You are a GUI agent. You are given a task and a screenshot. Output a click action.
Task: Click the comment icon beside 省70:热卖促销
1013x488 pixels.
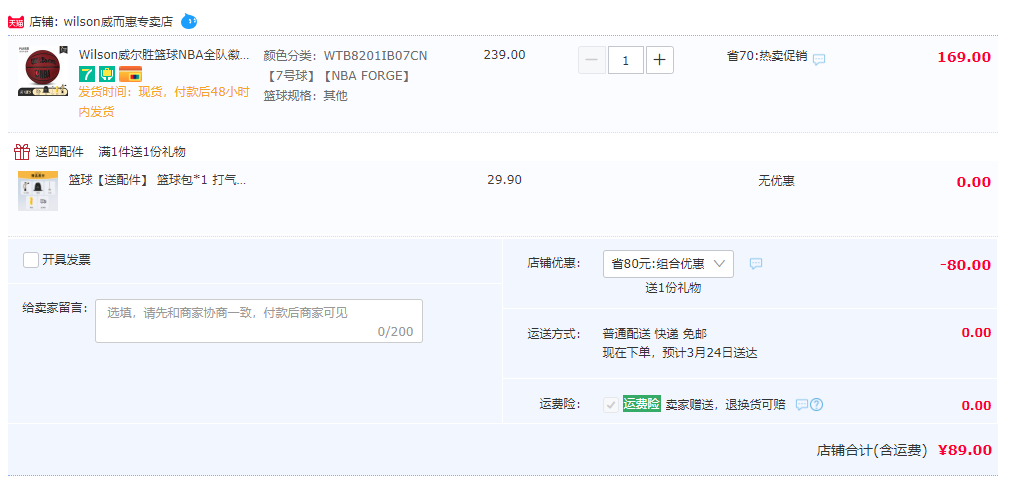[x=819, y=59]
